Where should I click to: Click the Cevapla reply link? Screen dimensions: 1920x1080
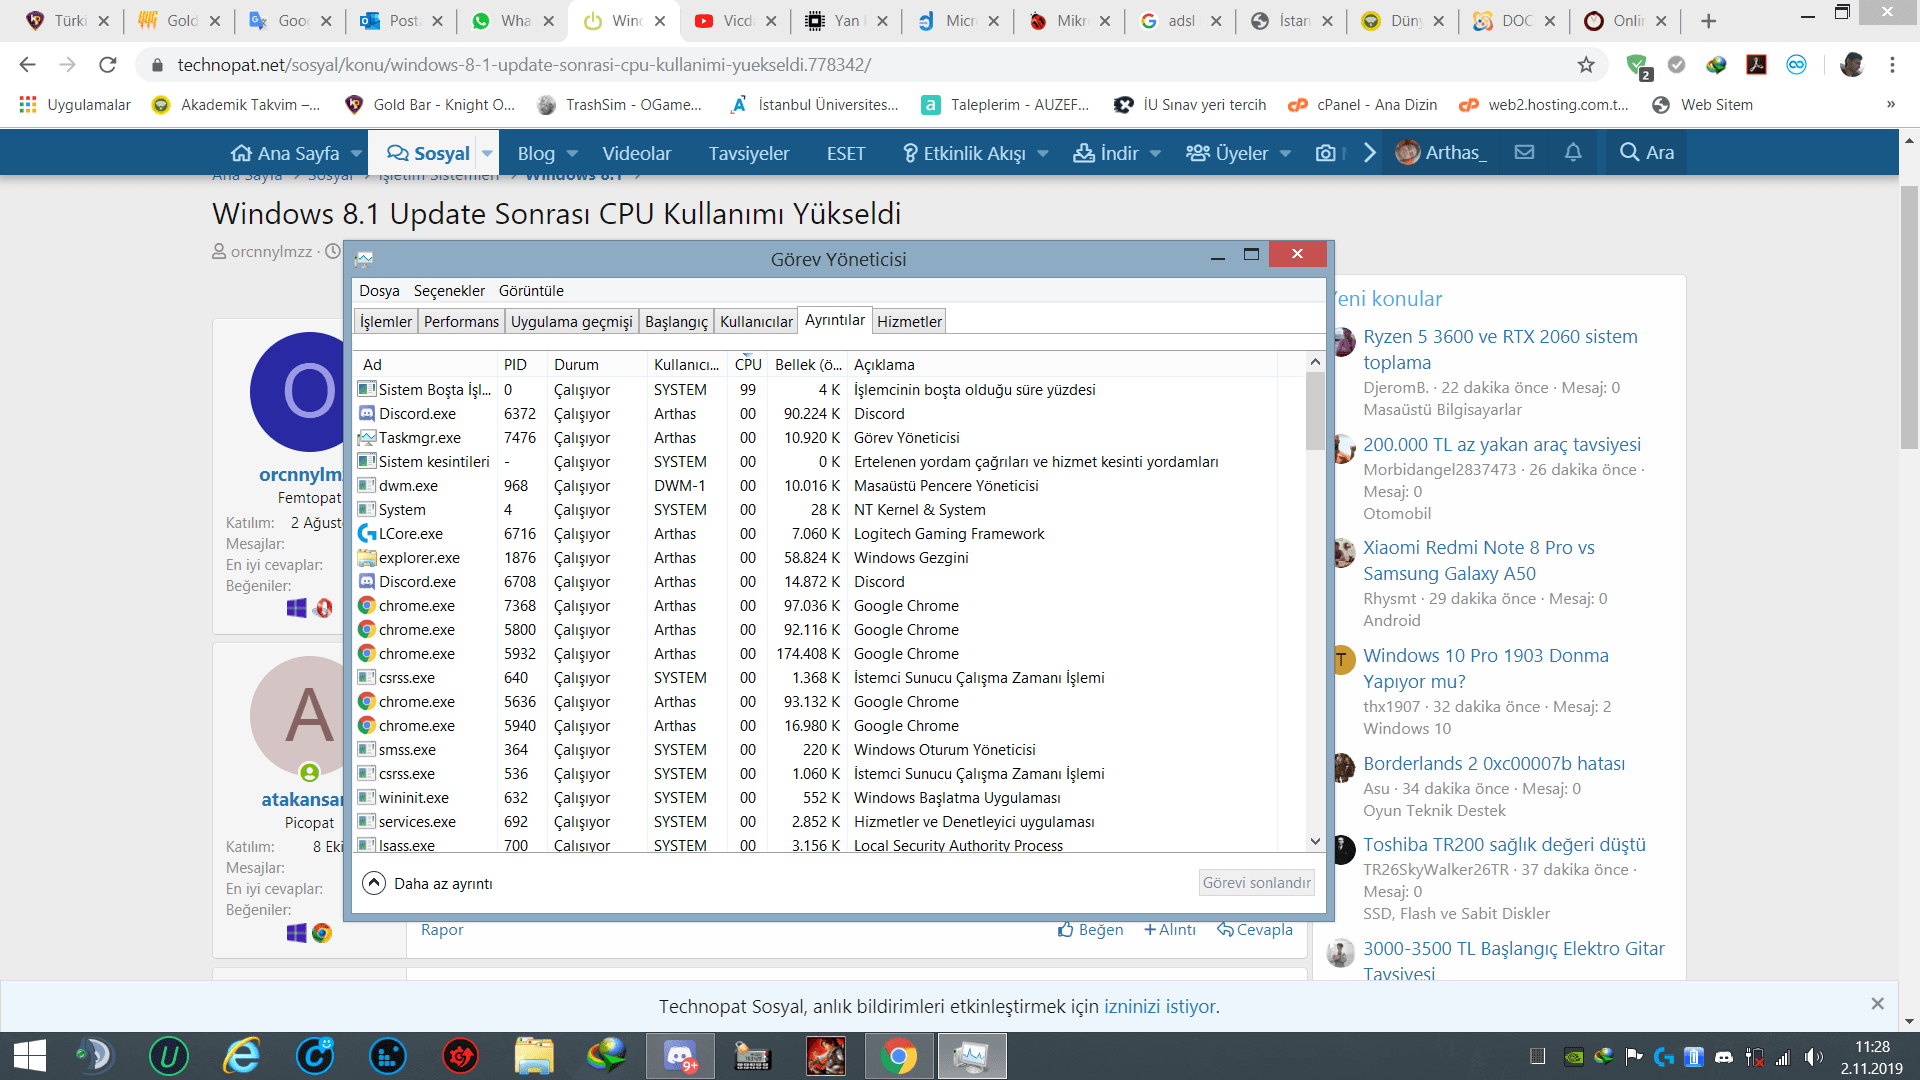(x=1255, y=929)
